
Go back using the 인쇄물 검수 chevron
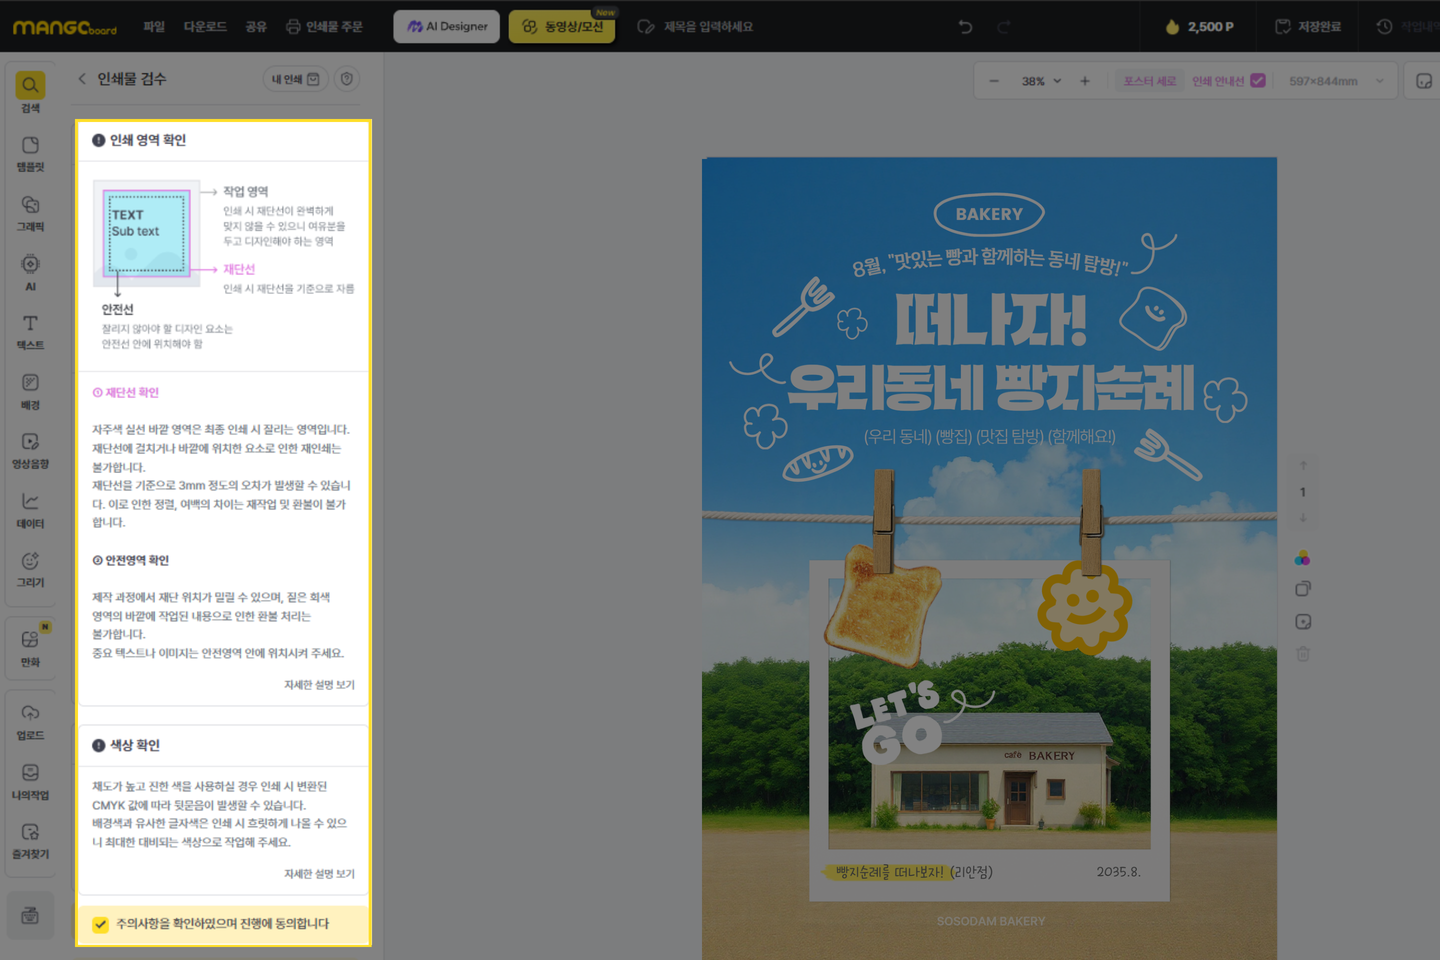point(82,79)
